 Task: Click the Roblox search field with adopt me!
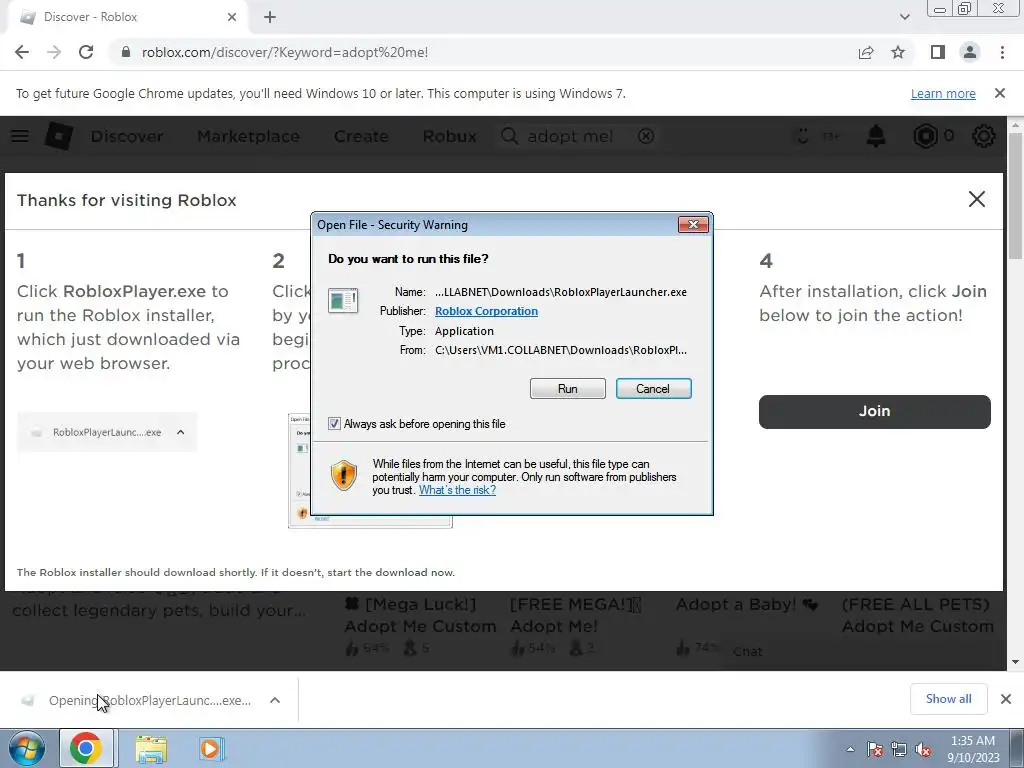(578, 136)
